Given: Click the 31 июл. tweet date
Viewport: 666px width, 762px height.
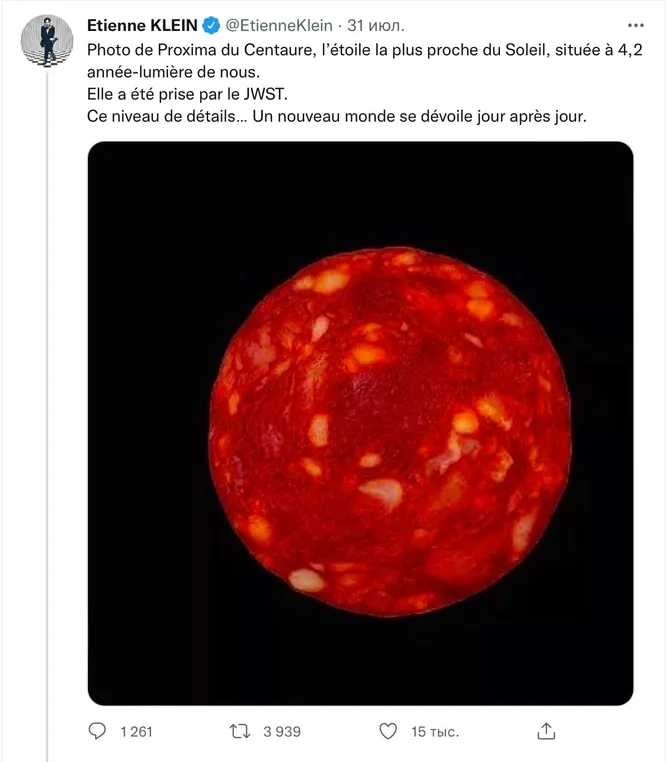Looking at the screenshot, I should pyautogui.click(x=376, y=25).
